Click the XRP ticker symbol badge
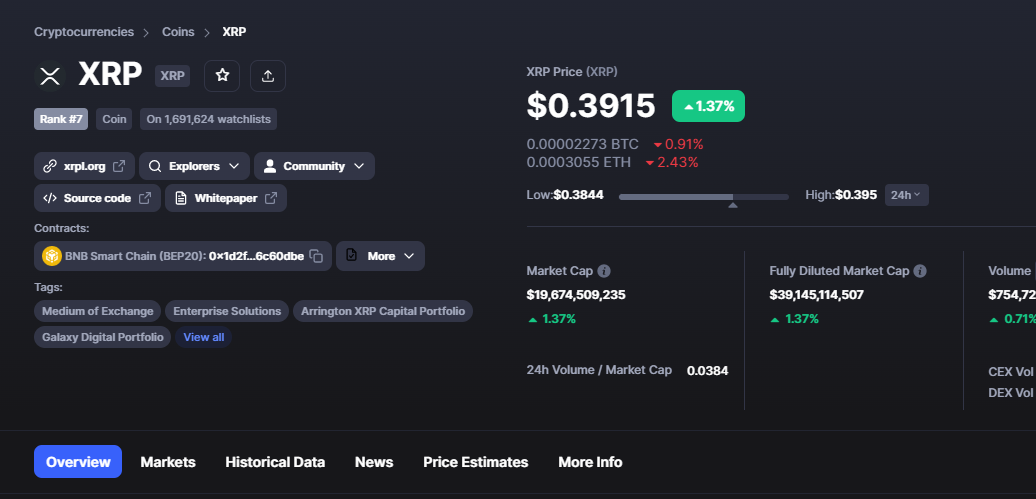Image resolution: width=1036 pixels, height=499 pixels. click(x=172, y=76)
